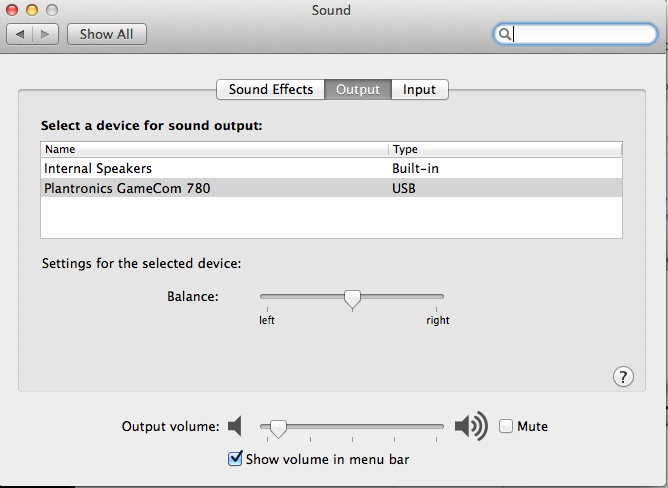The image size is (668, 488).
Task: Go forward with the right arrow button
Action: (x=46, y=34)
